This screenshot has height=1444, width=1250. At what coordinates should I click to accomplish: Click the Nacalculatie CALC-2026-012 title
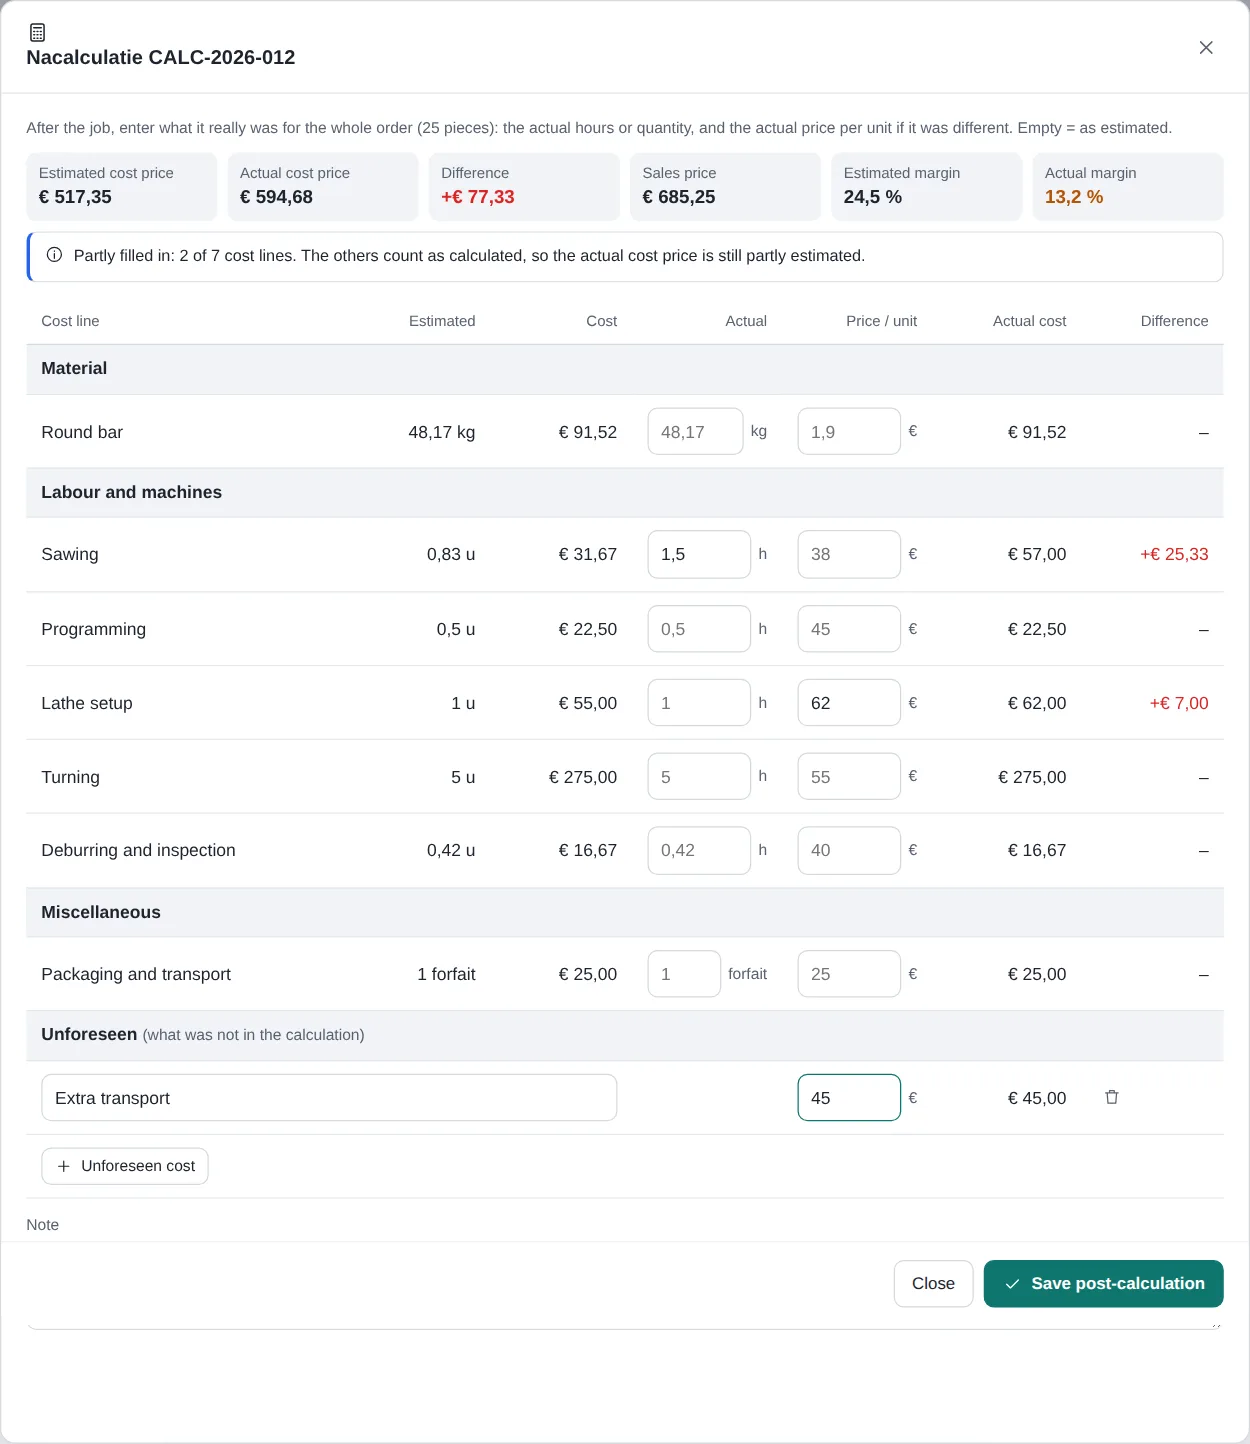[161, 57]
